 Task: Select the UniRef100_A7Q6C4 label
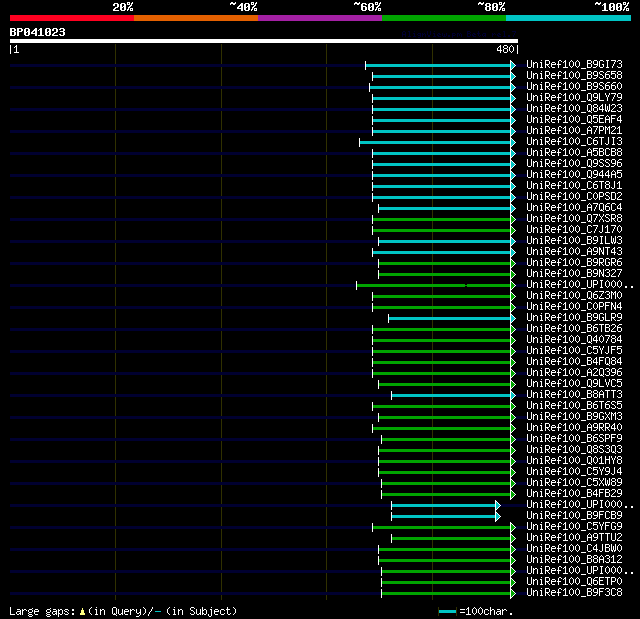coord(574,208)
